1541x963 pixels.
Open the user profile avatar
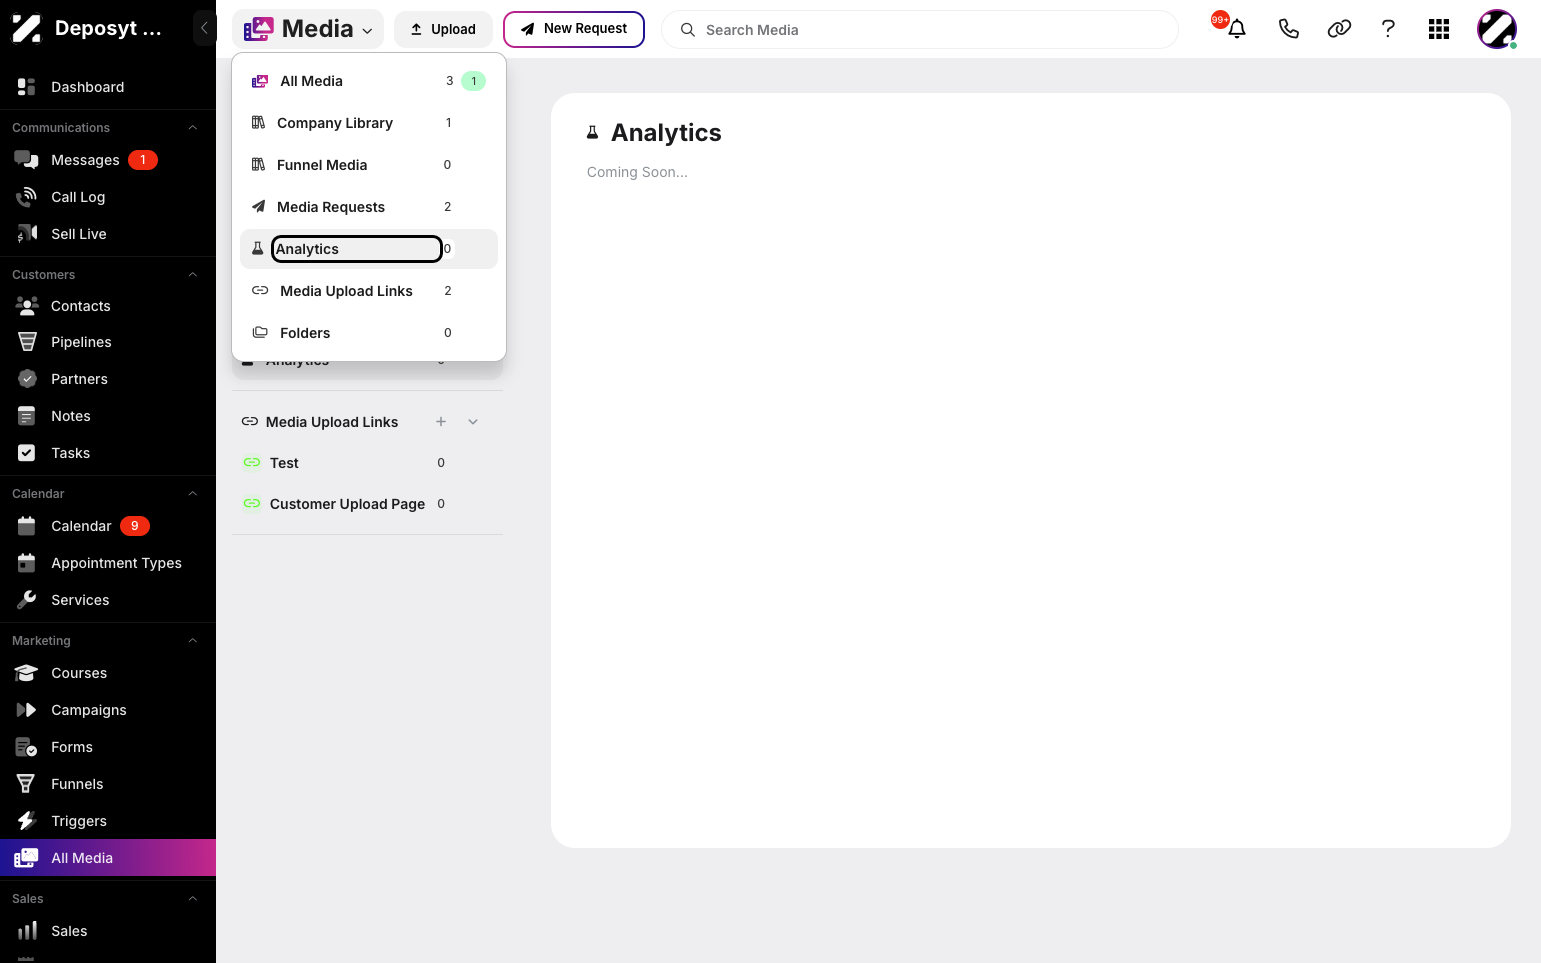click(1497, 29)
